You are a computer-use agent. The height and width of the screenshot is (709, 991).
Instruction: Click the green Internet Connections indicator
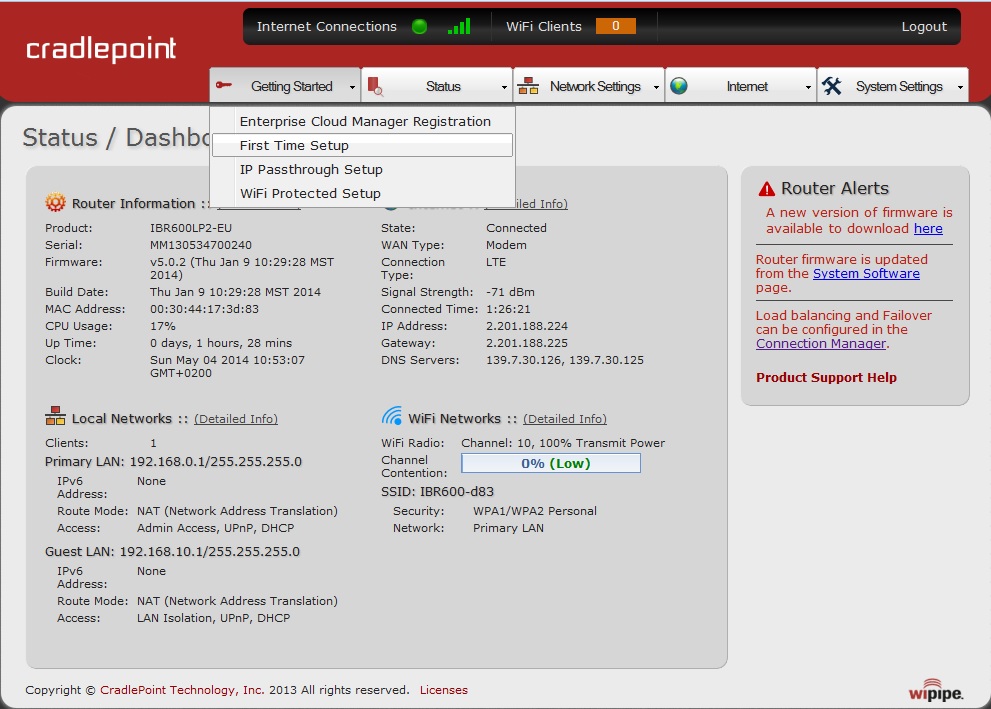[x=420, y=27]
